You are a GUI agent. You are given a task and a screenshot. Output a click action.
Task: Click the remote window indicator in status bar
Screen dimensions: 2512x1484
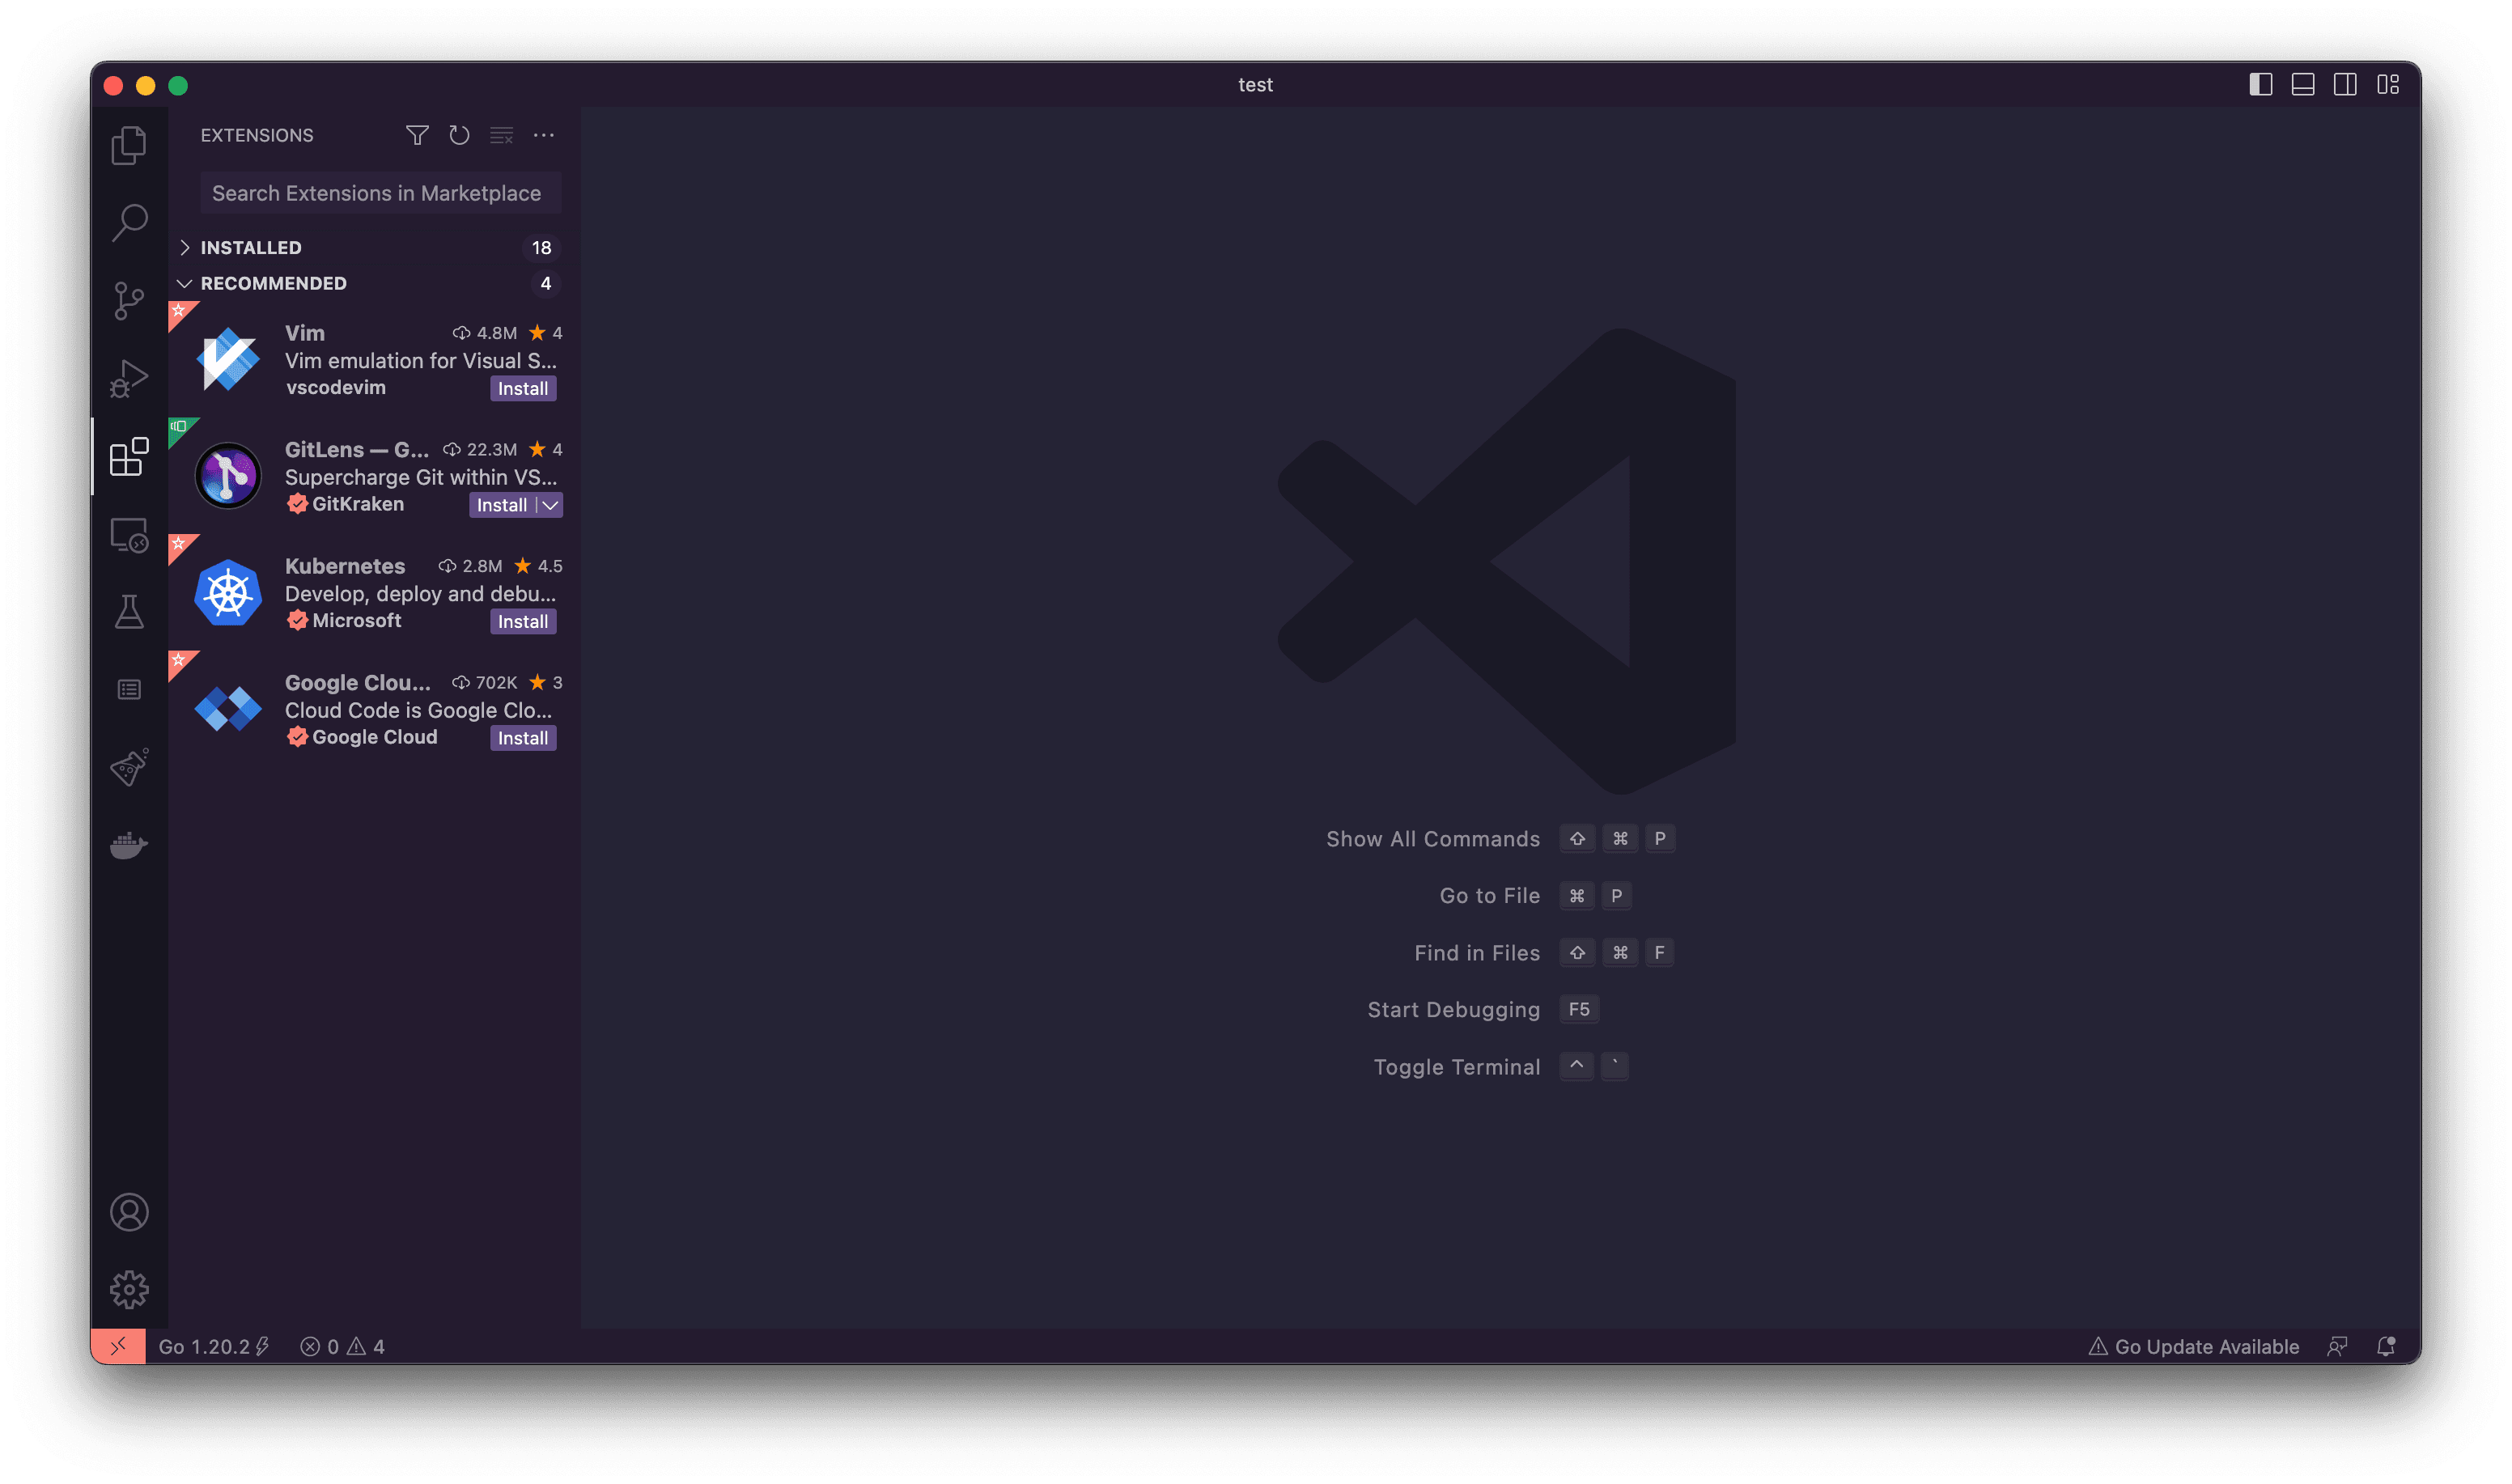point(118,1346)
